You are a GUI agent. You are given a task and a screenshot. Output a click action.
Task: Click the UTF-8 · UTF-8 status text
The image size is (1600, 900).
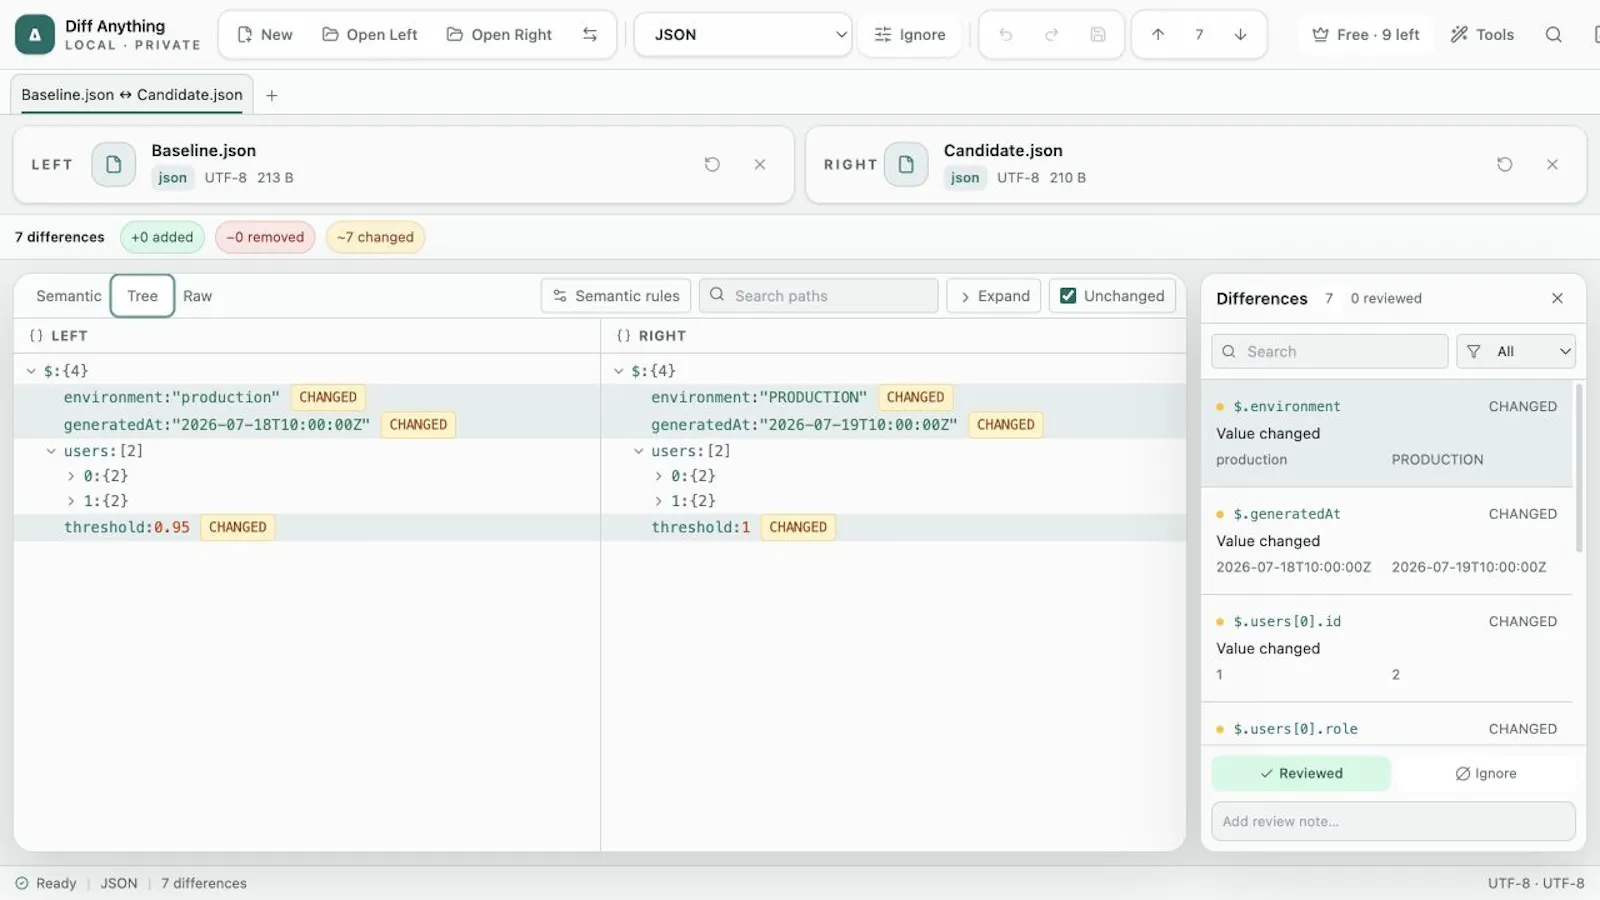1535,884
